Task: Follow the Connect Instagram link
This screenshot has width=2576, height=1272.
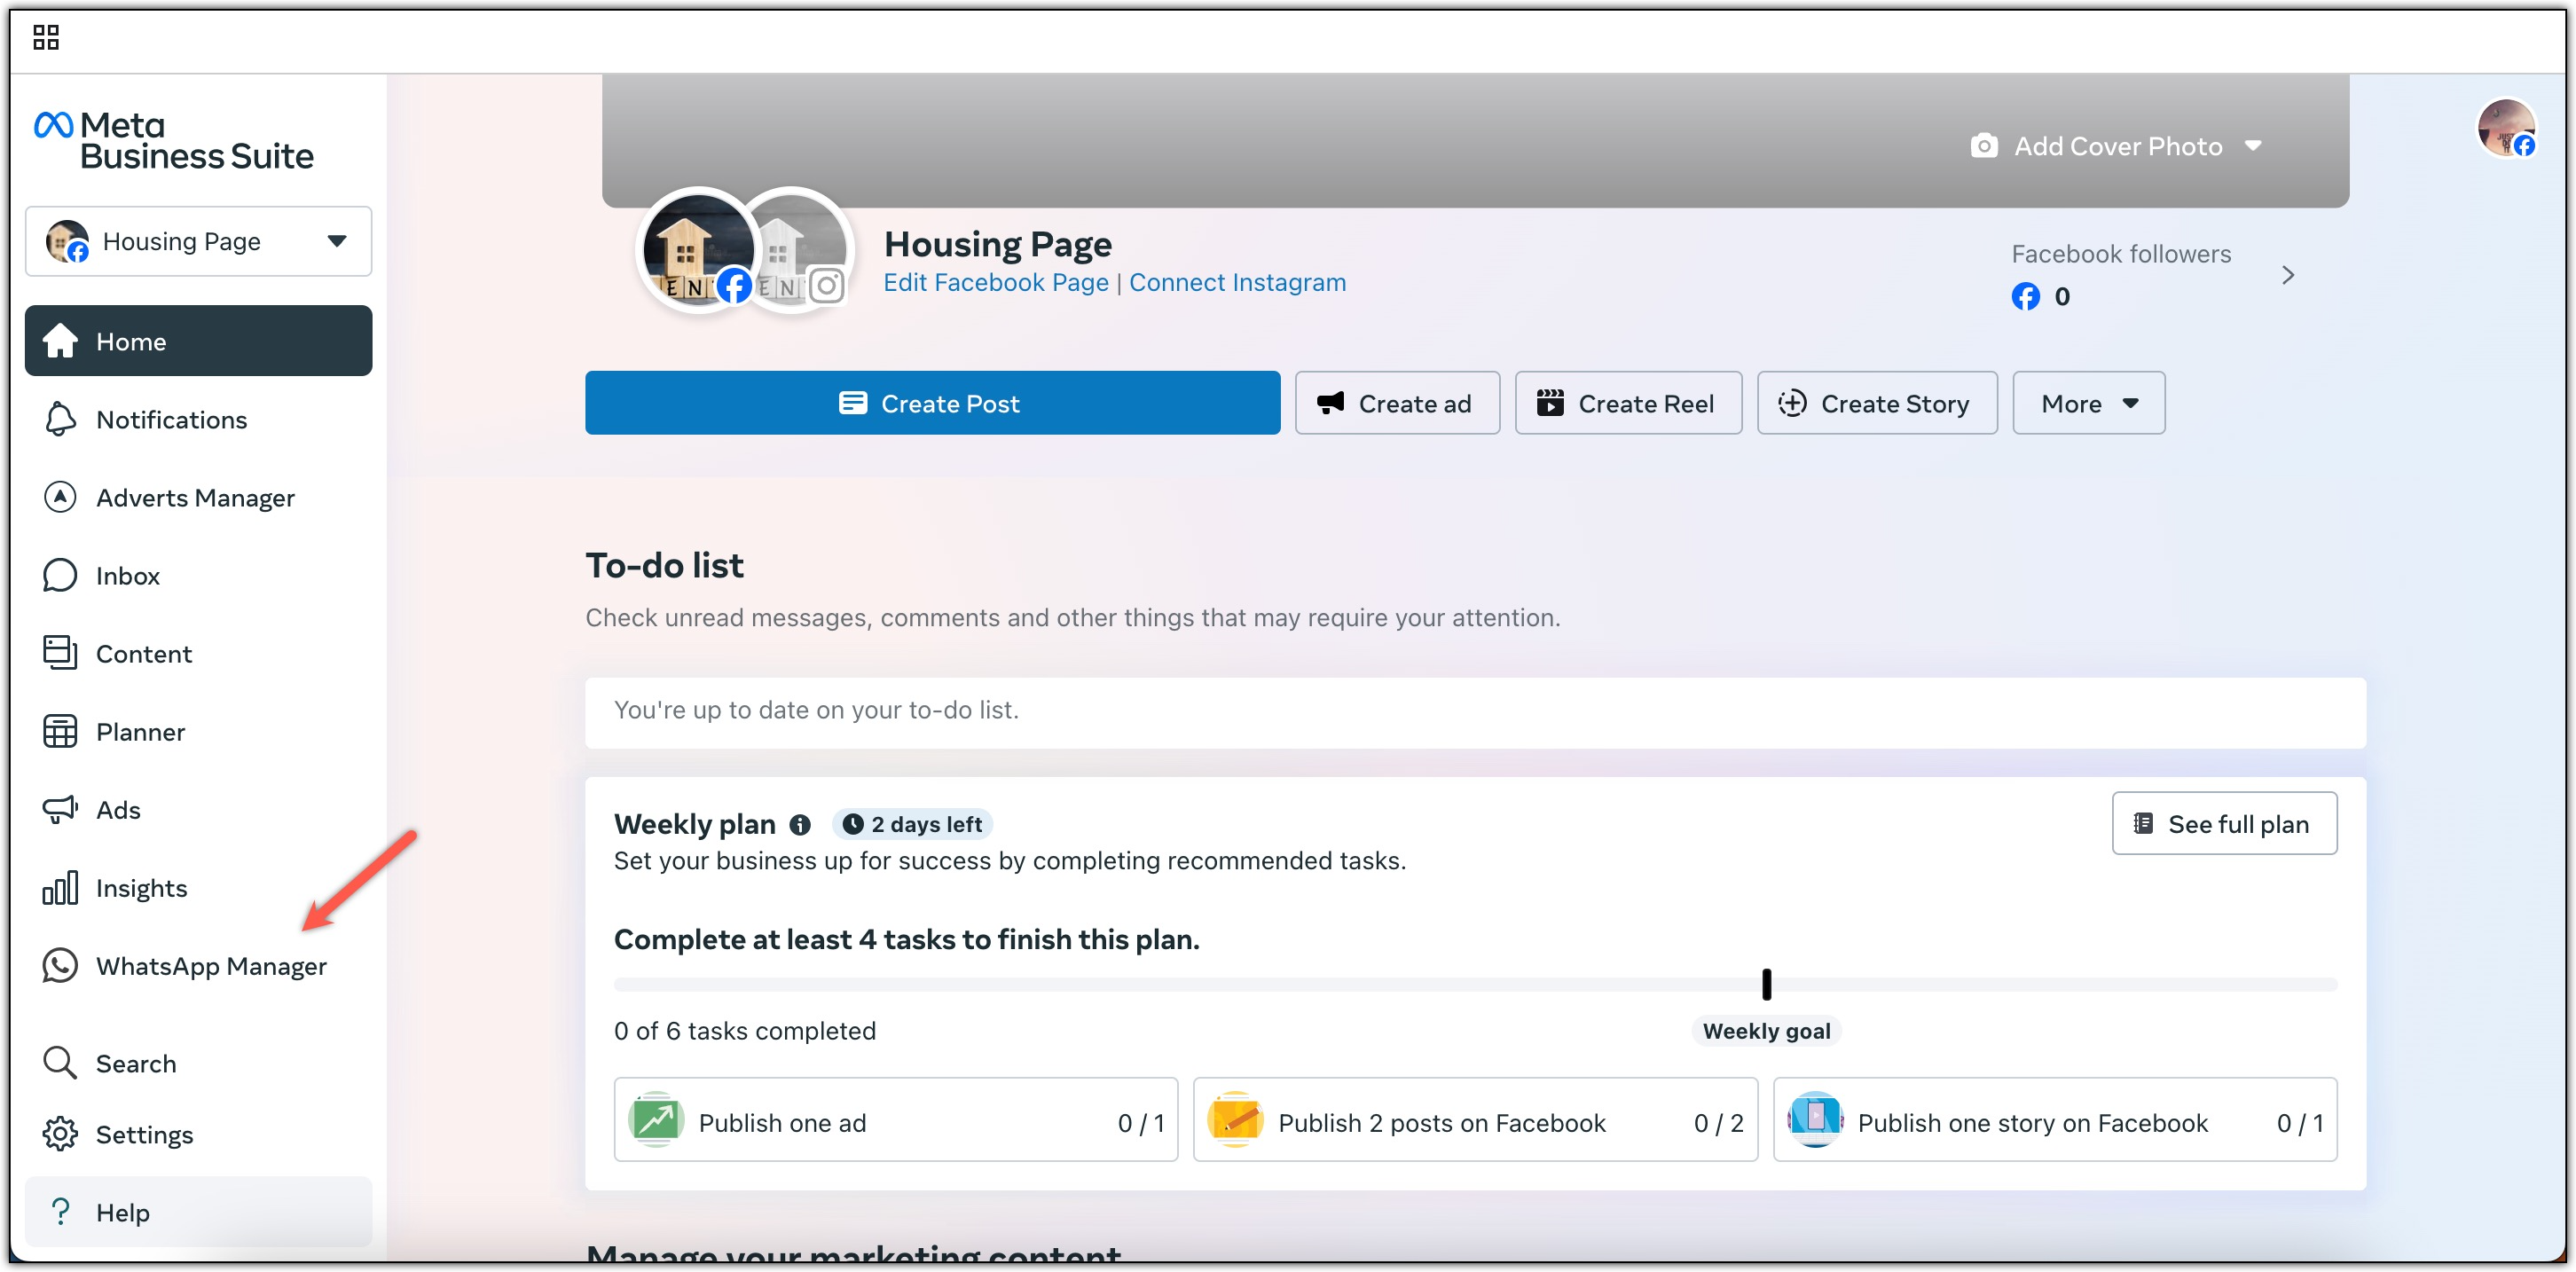Action: point(1237,282)
